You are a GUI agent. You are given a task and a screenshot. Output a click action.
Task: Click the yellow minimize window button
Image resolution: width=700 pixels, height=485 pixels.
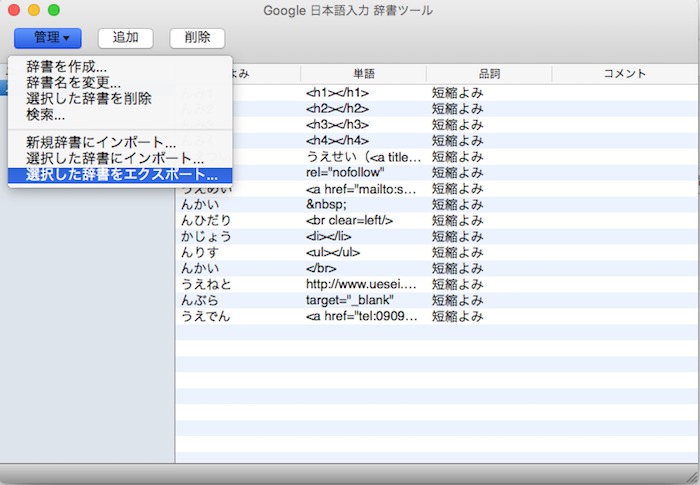pos(34,10)
